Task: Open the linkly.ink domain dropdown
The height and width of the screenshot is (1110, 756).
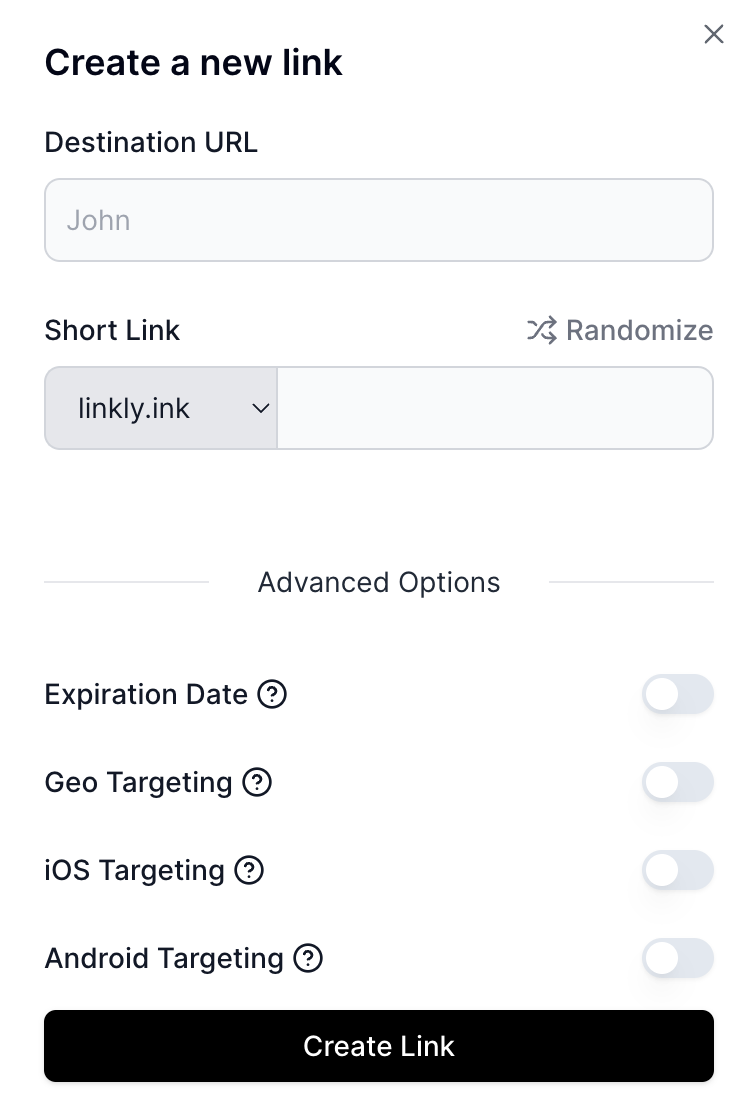Action: [161, 408]
